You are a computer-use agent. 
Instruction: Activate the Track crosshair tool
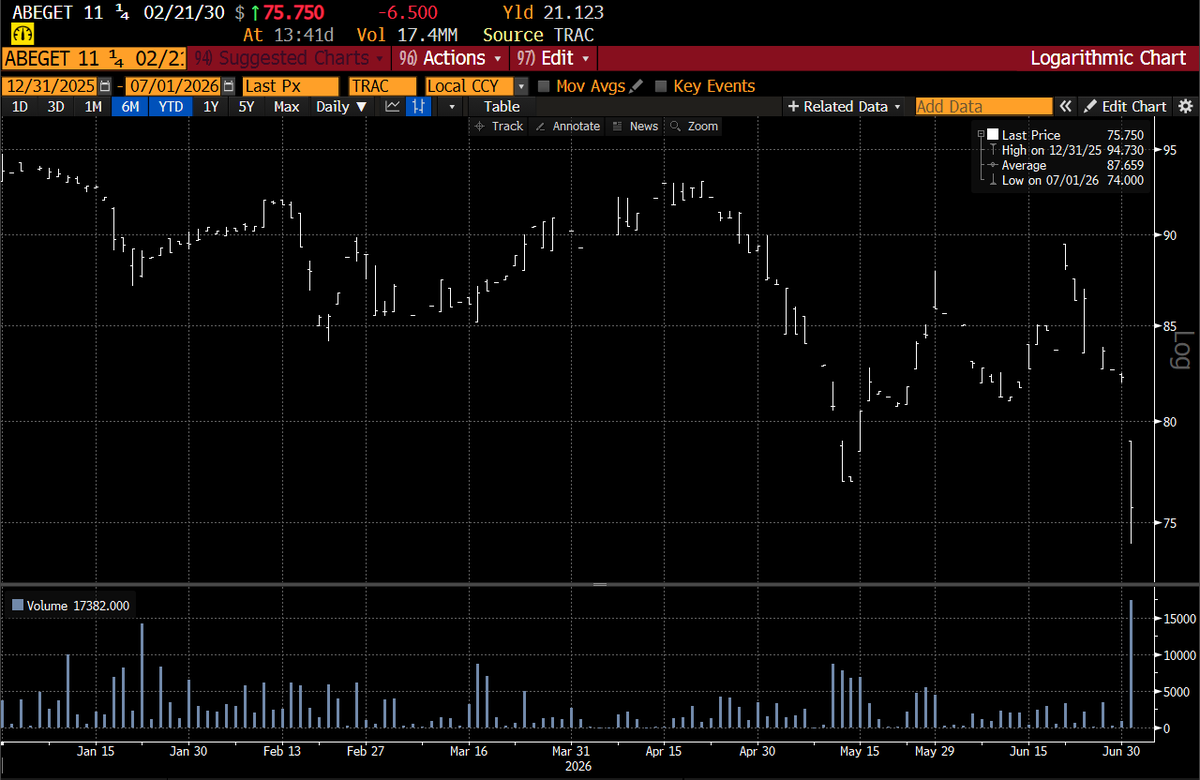coord(499,126)
